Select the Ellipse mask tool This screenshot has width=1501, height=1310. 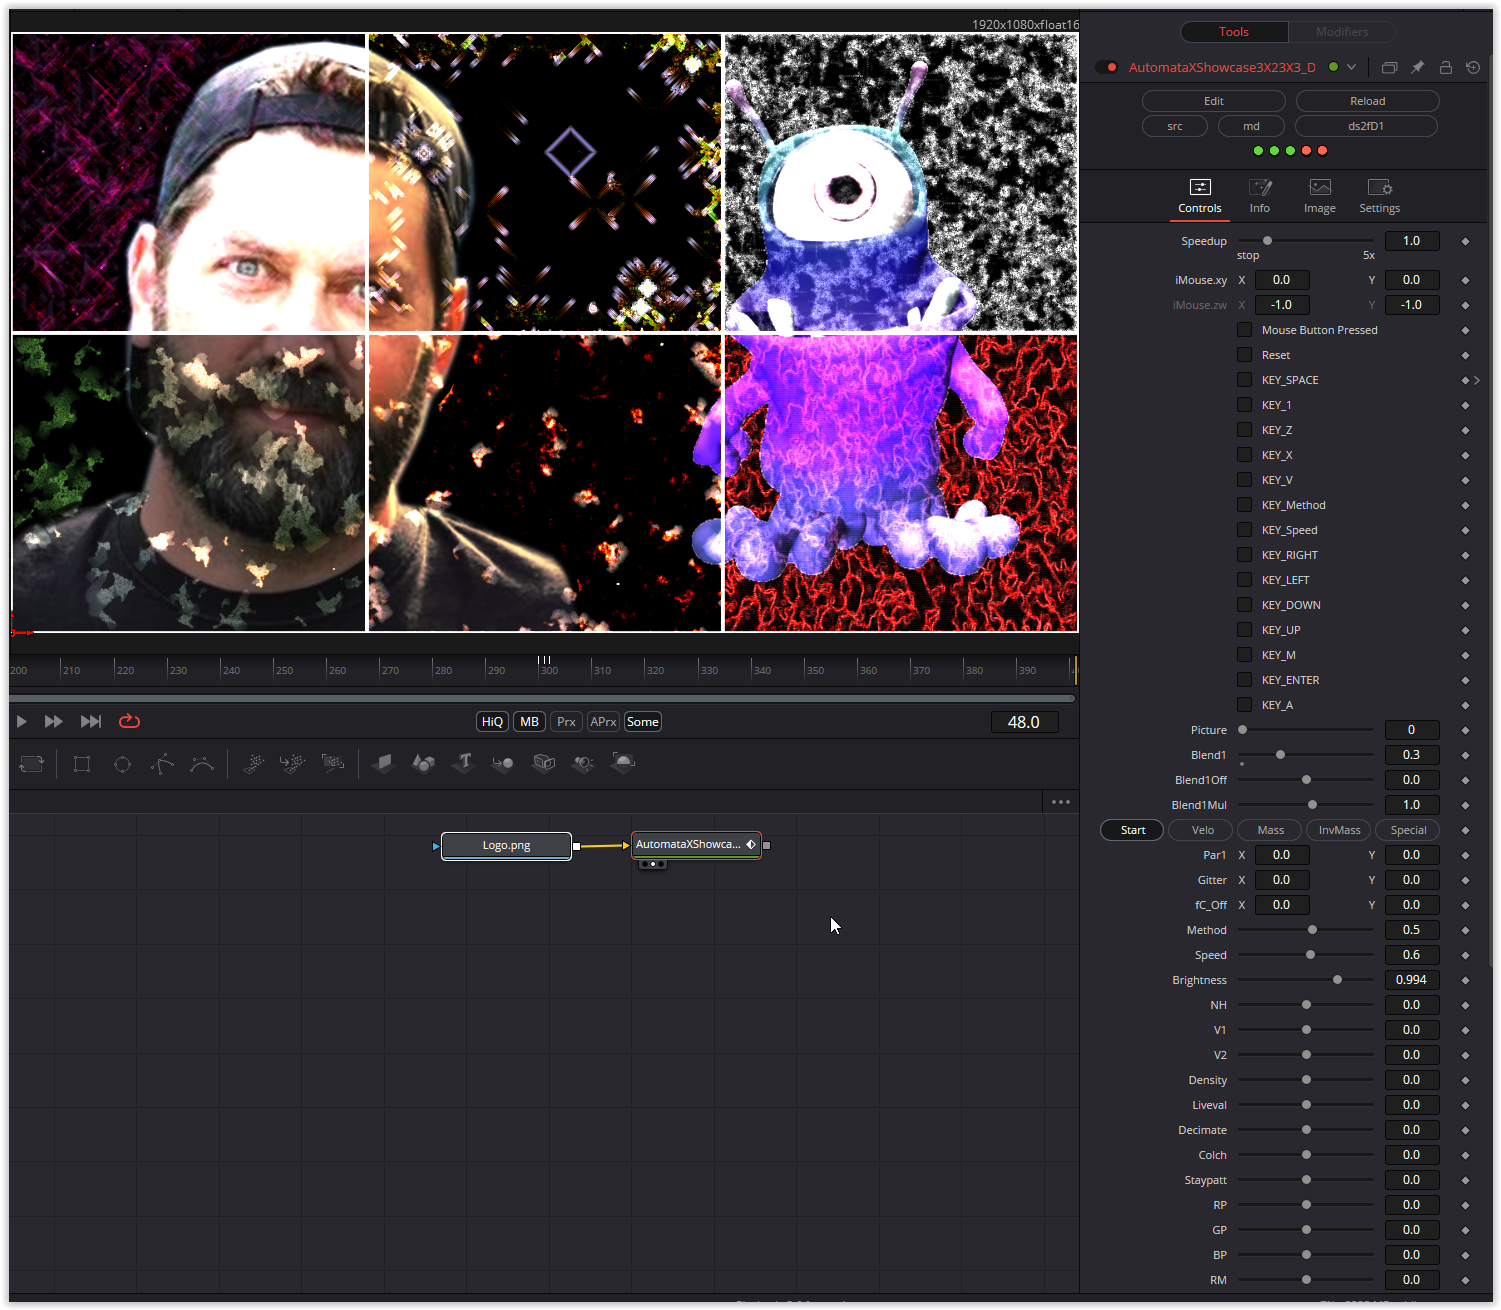tap(122, 763)
